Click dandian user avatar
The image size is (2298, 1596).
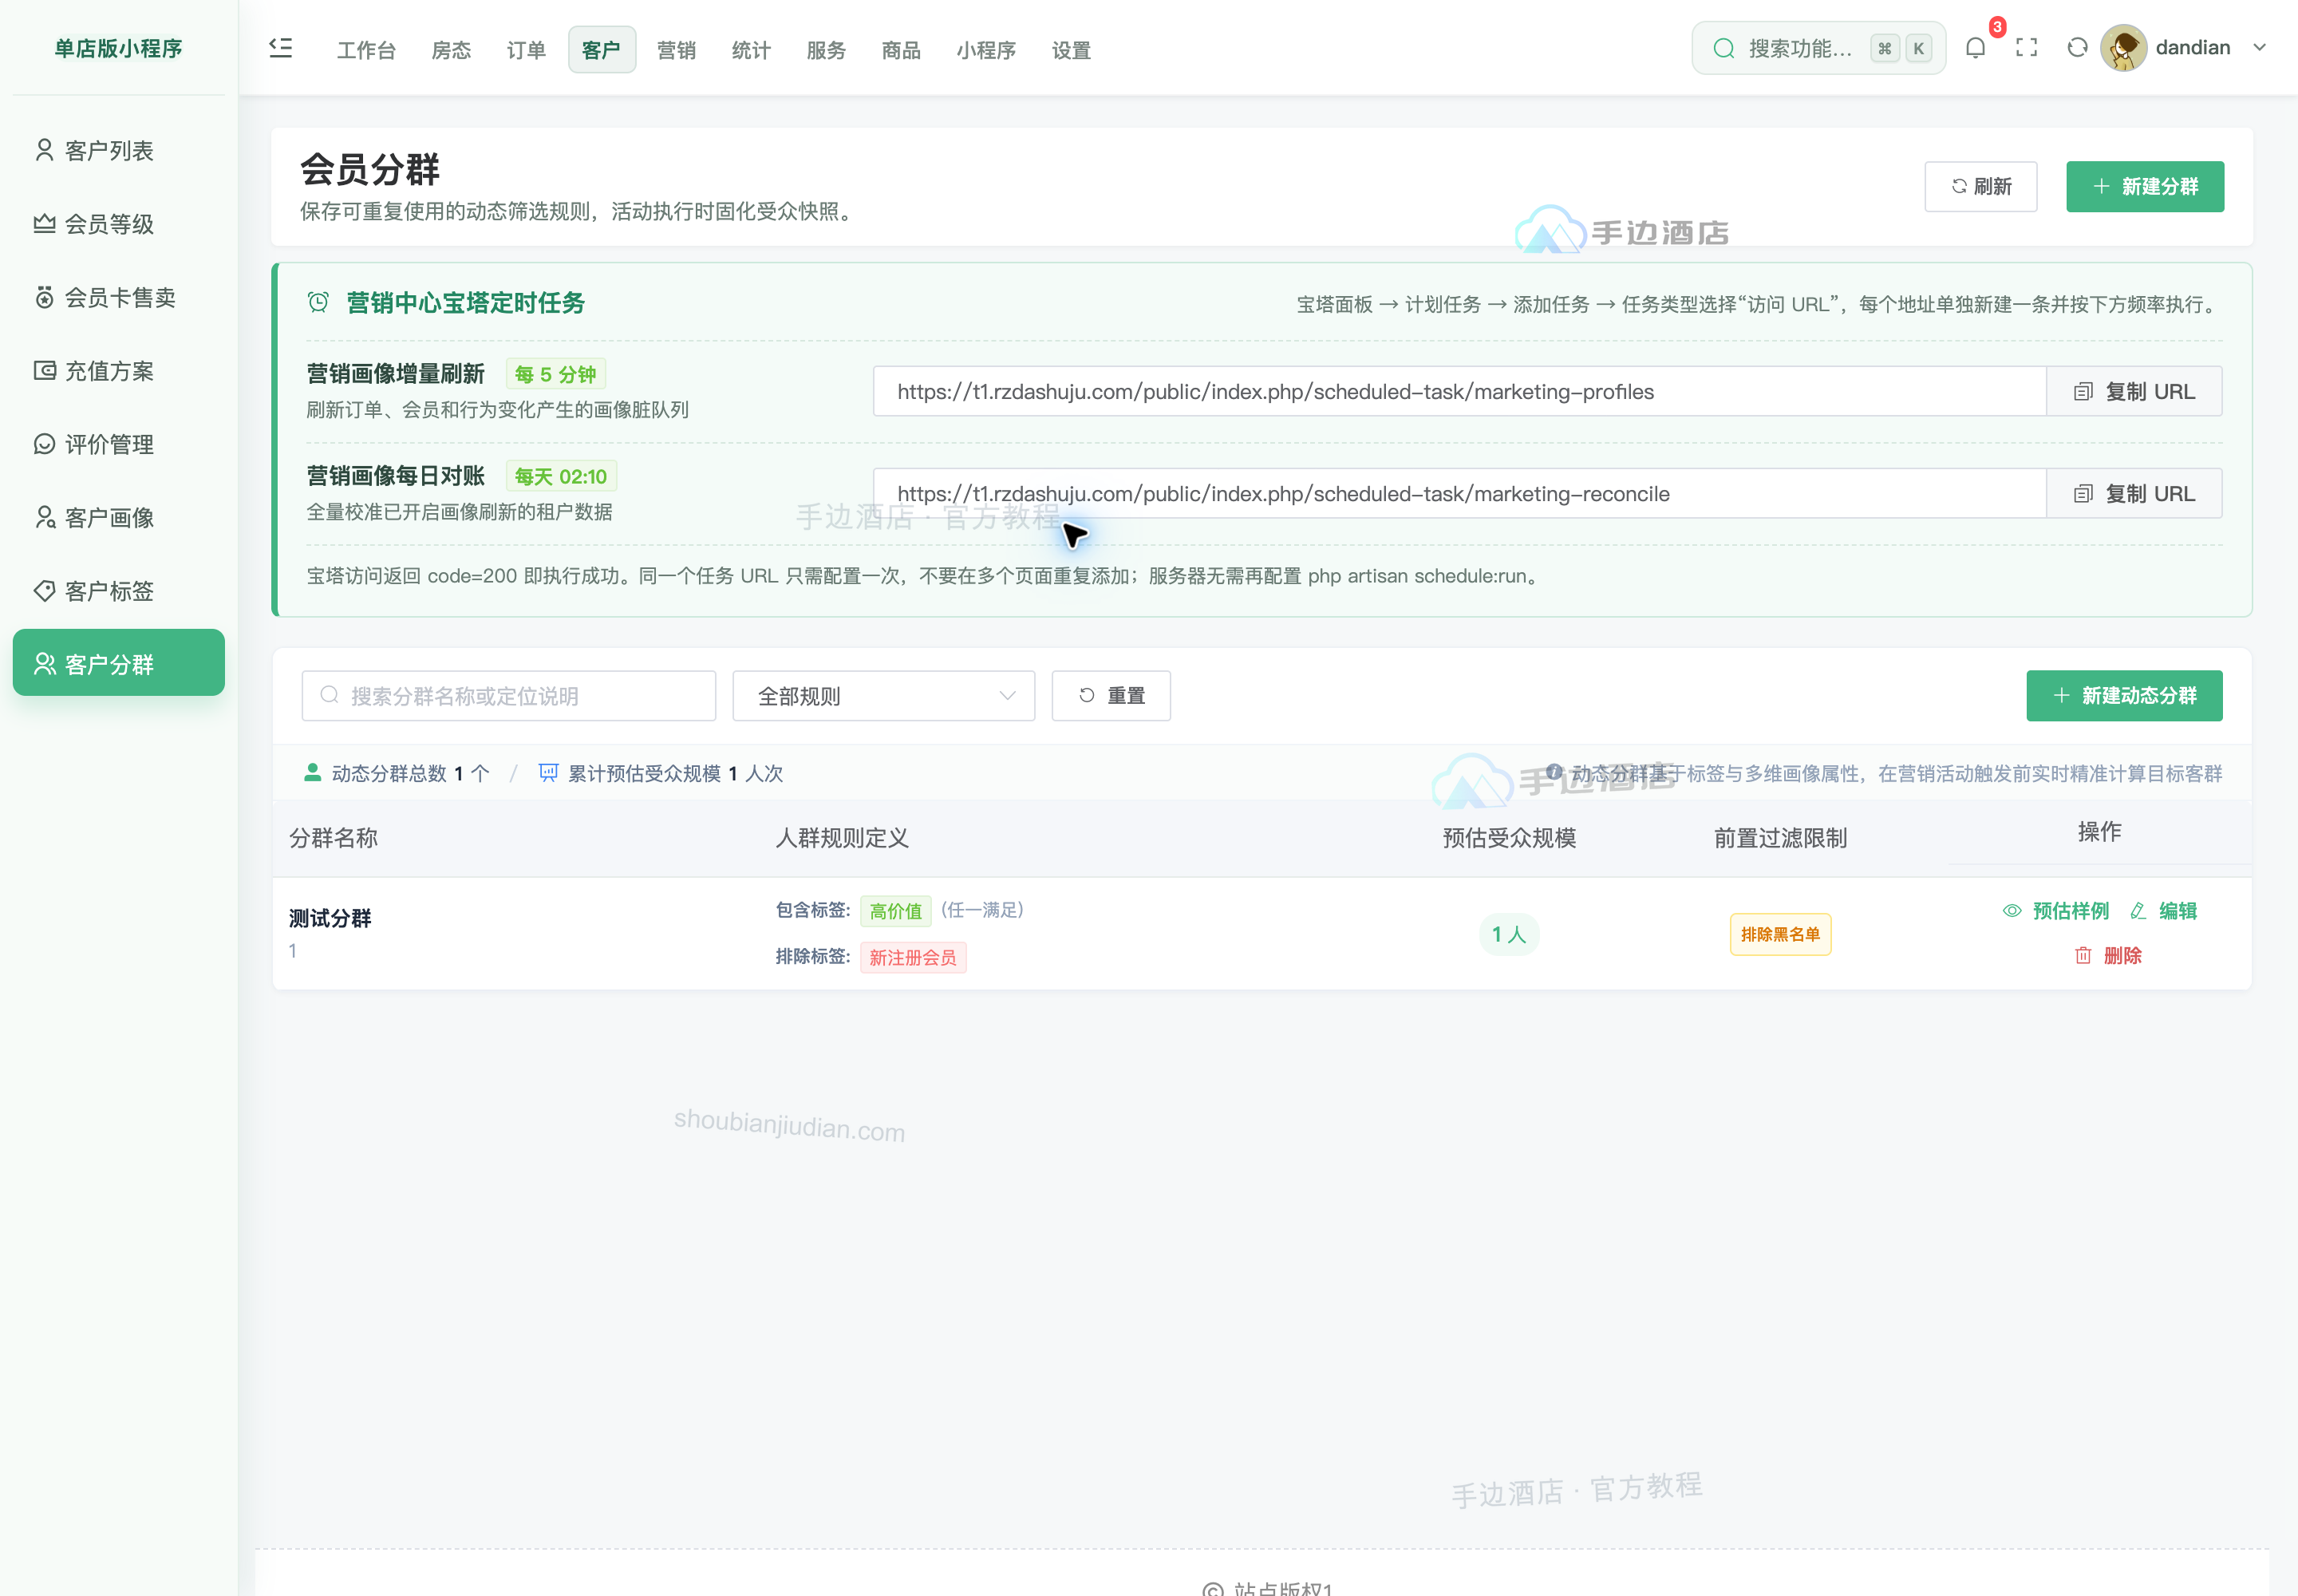(2124, 47)
